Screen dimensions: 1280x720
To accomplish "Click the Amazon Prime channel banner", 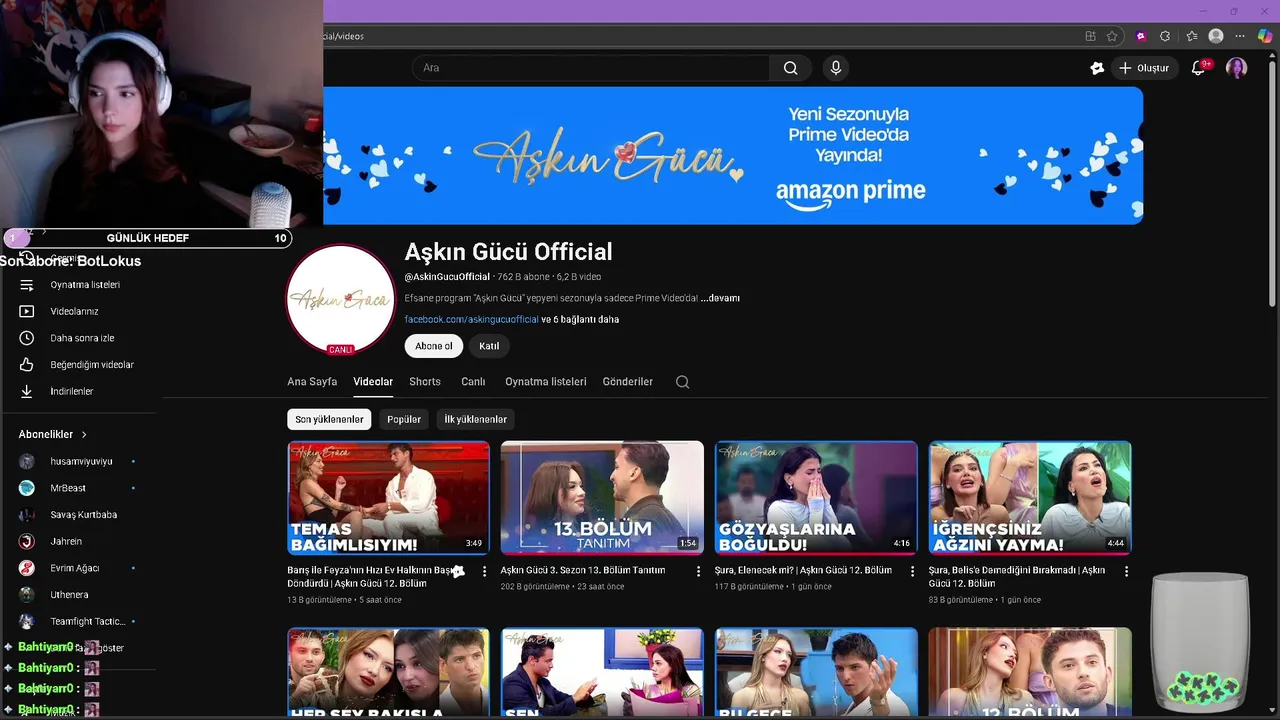I will tap(733, 155).
